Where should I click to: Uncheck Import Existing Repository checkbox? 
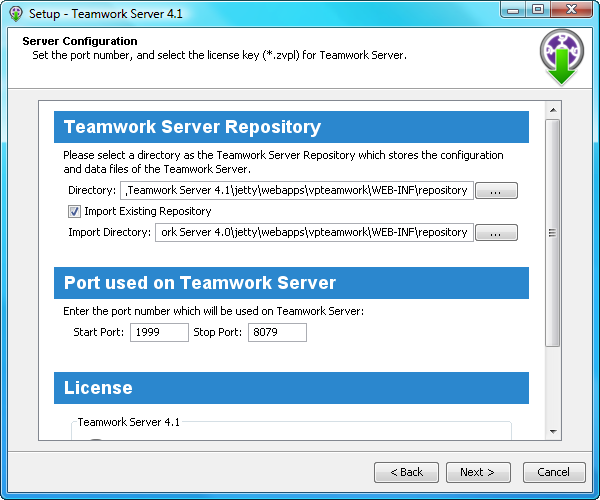[x=74, y=211]
